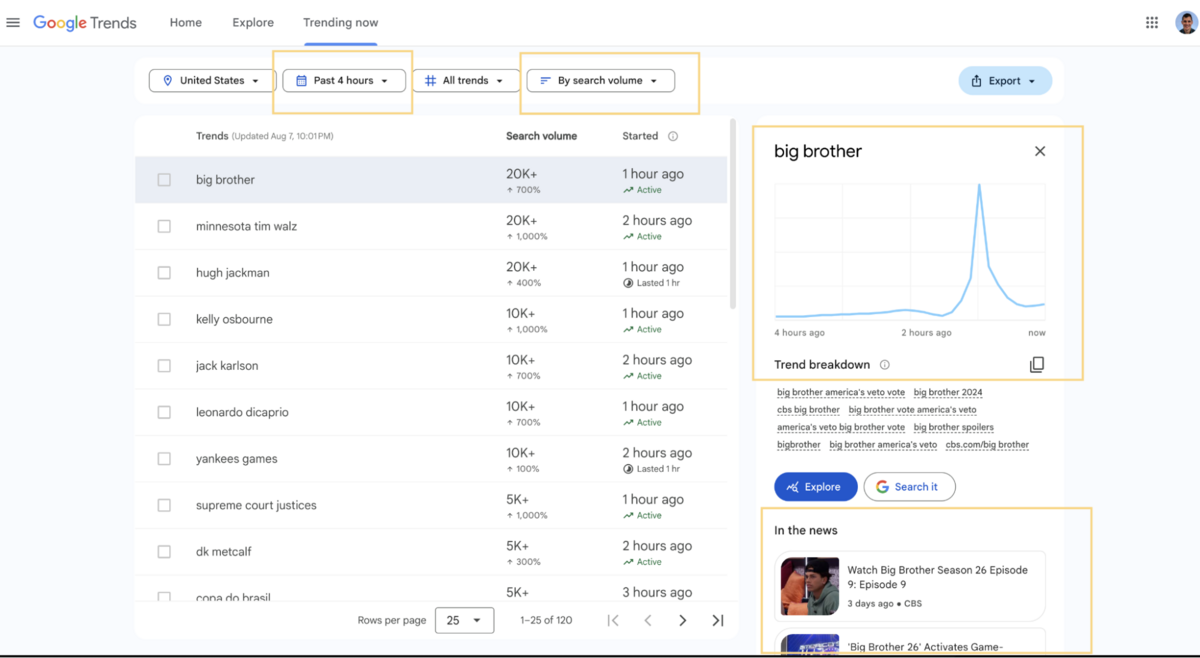The image size is (1200, 658).
Task: Go to the next page of trends
Action: [683, 620]
